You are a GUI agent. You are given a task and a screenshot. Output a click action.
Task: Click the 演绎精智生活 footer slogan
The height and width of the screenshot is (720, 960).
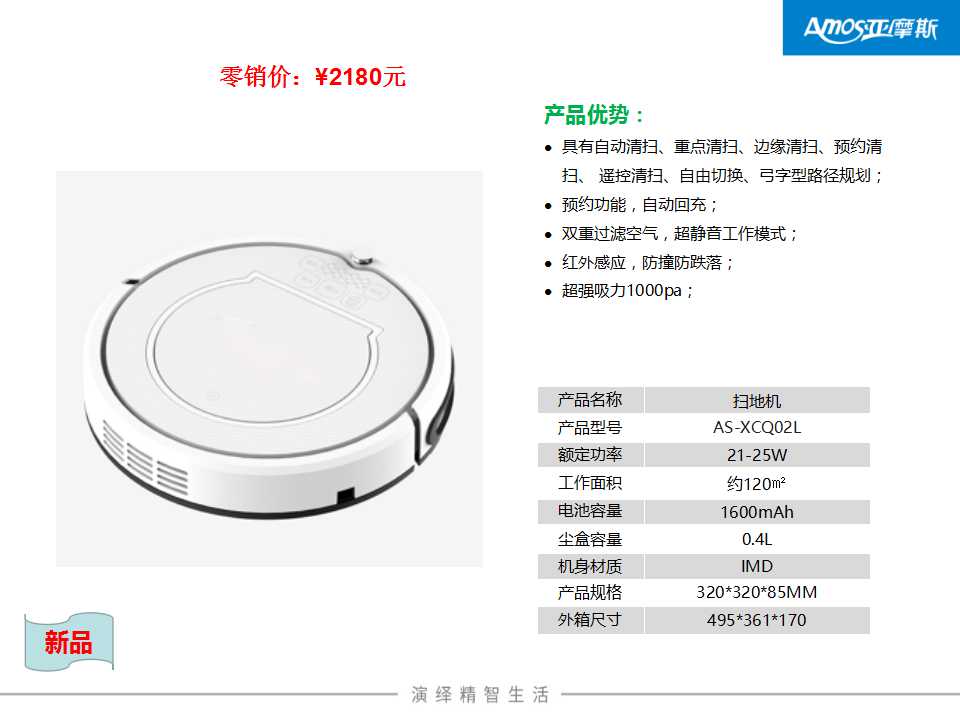click(481, 694)
